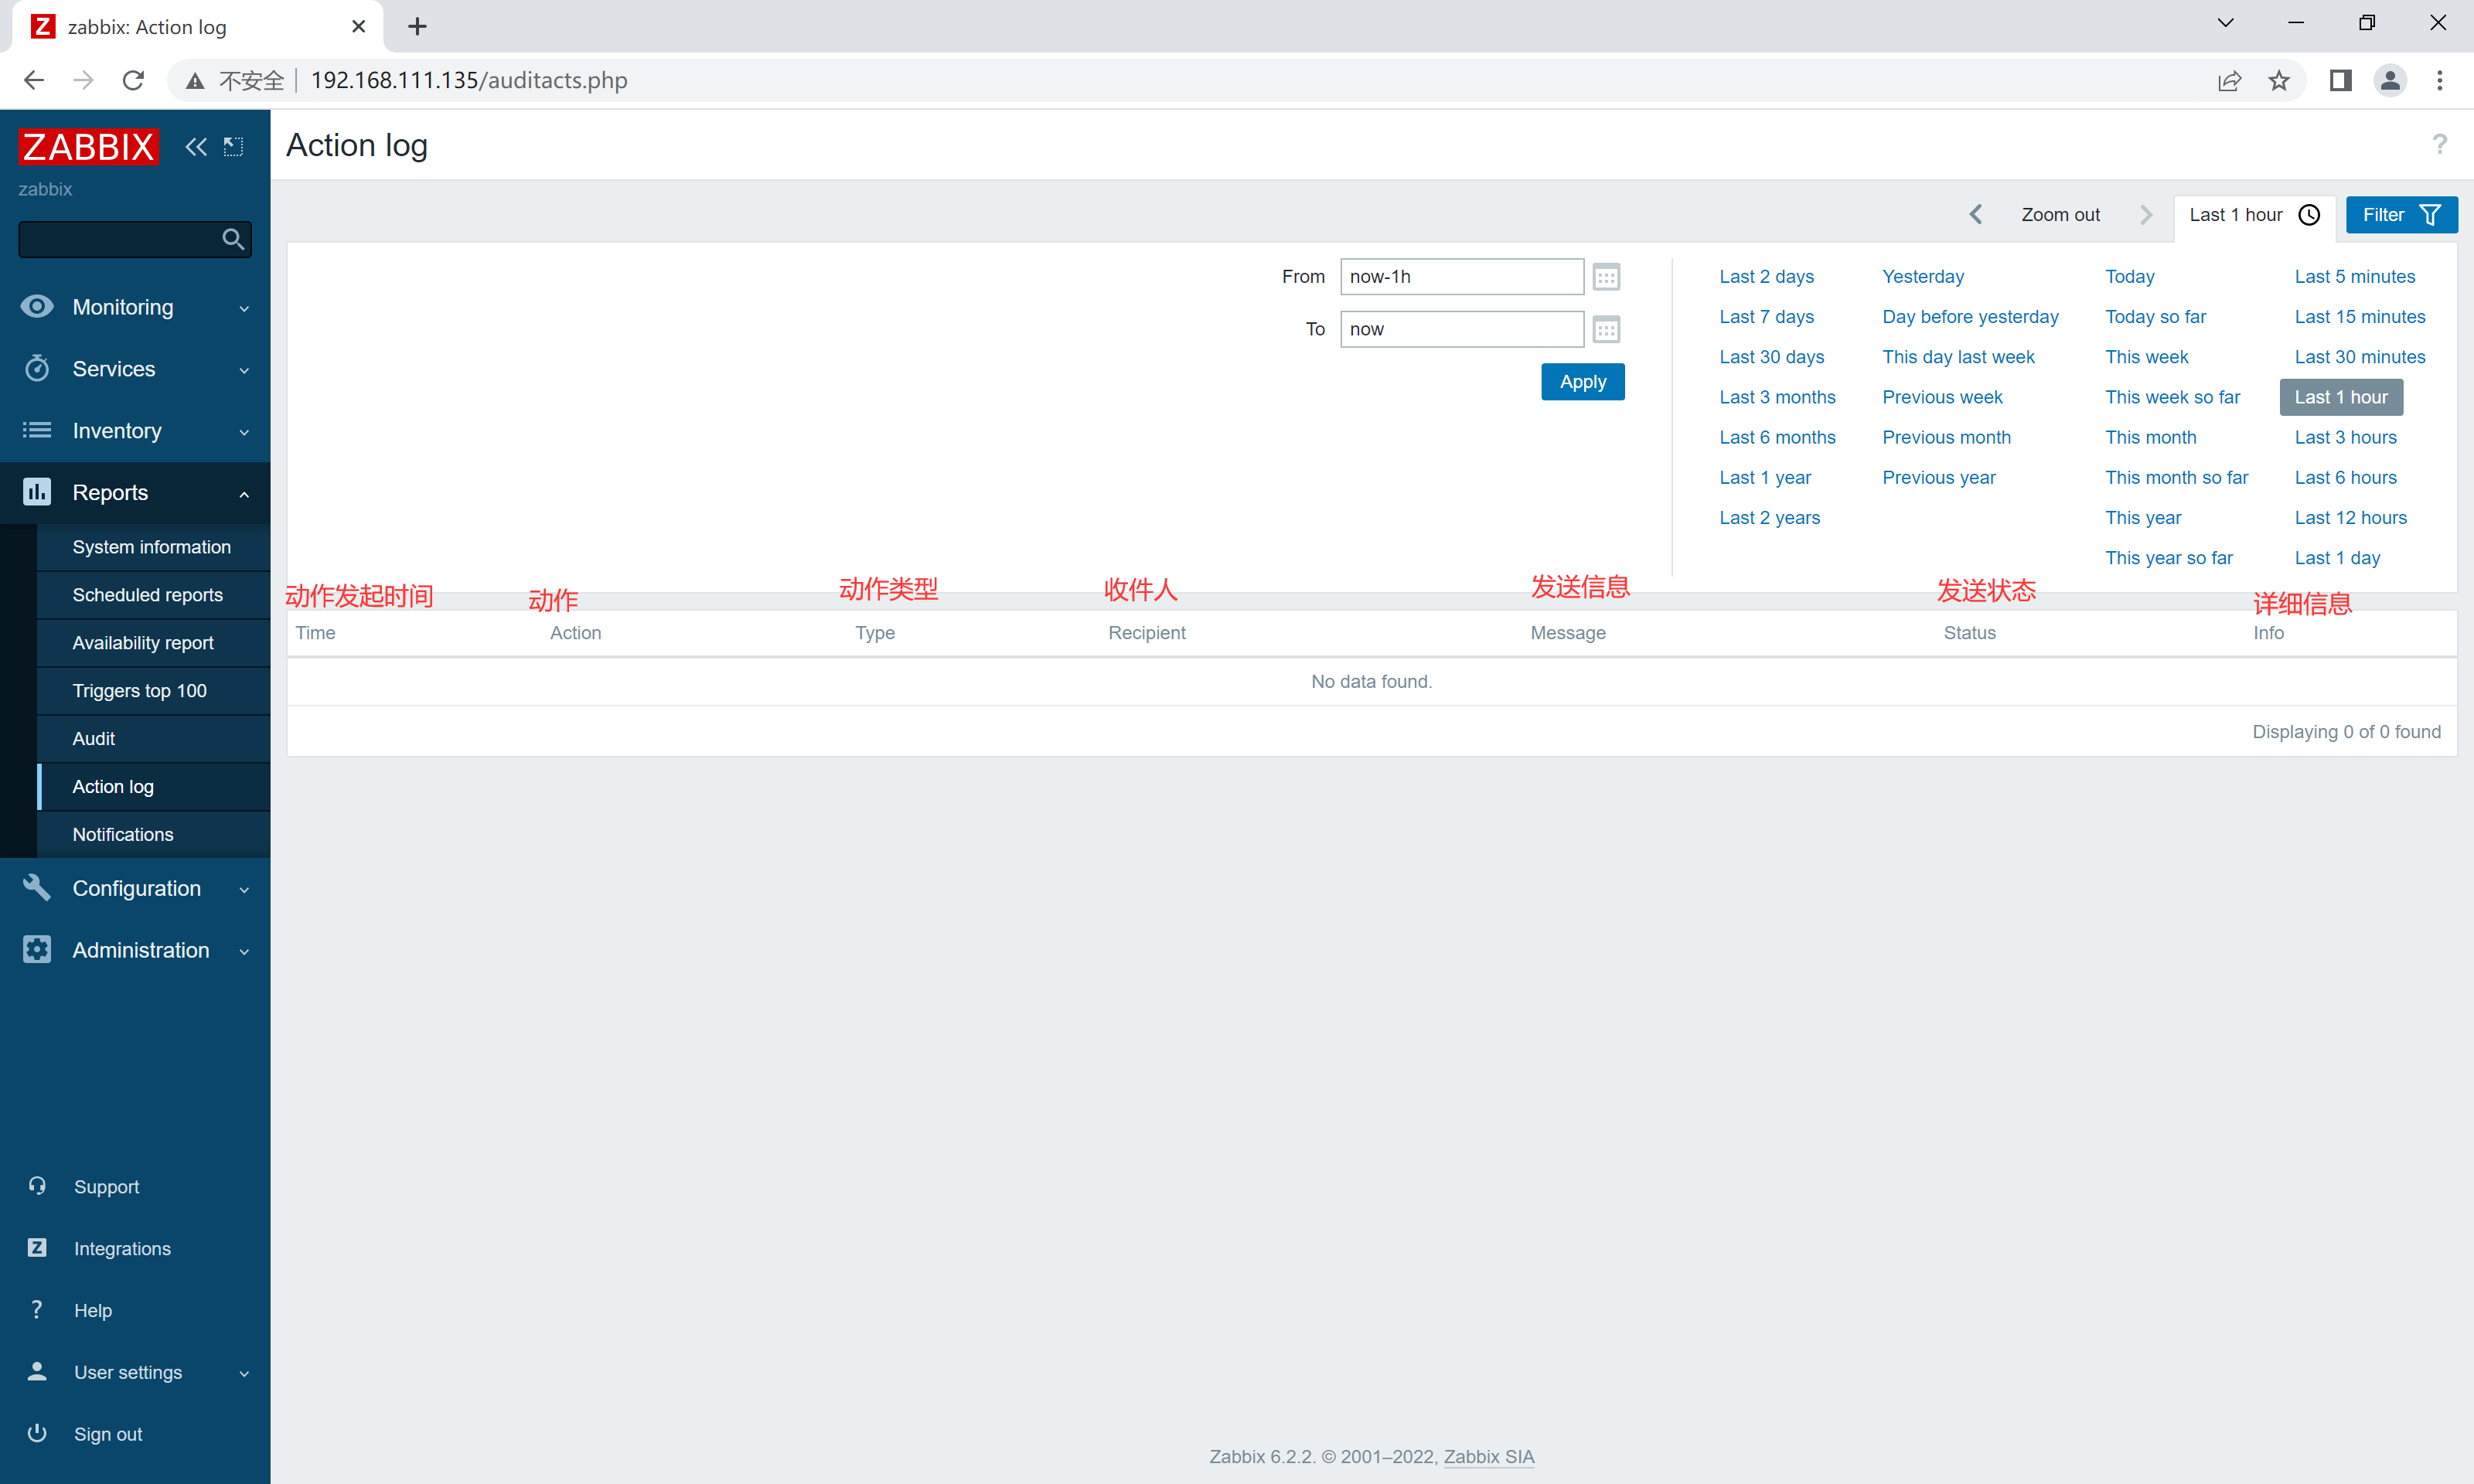Viewport: 2474px width, 1484px height.
Task: Open the Chrome three-dot menu
Action: pyautogui.click(x=2440, y=80)
